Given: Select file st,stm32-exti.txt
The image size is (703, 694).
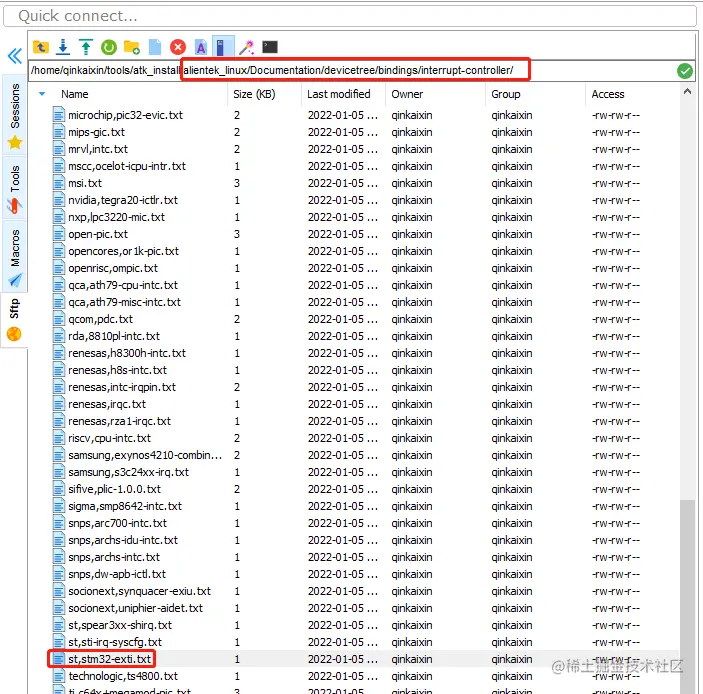Looking at the screenshot, I should (x=109, y=659).
